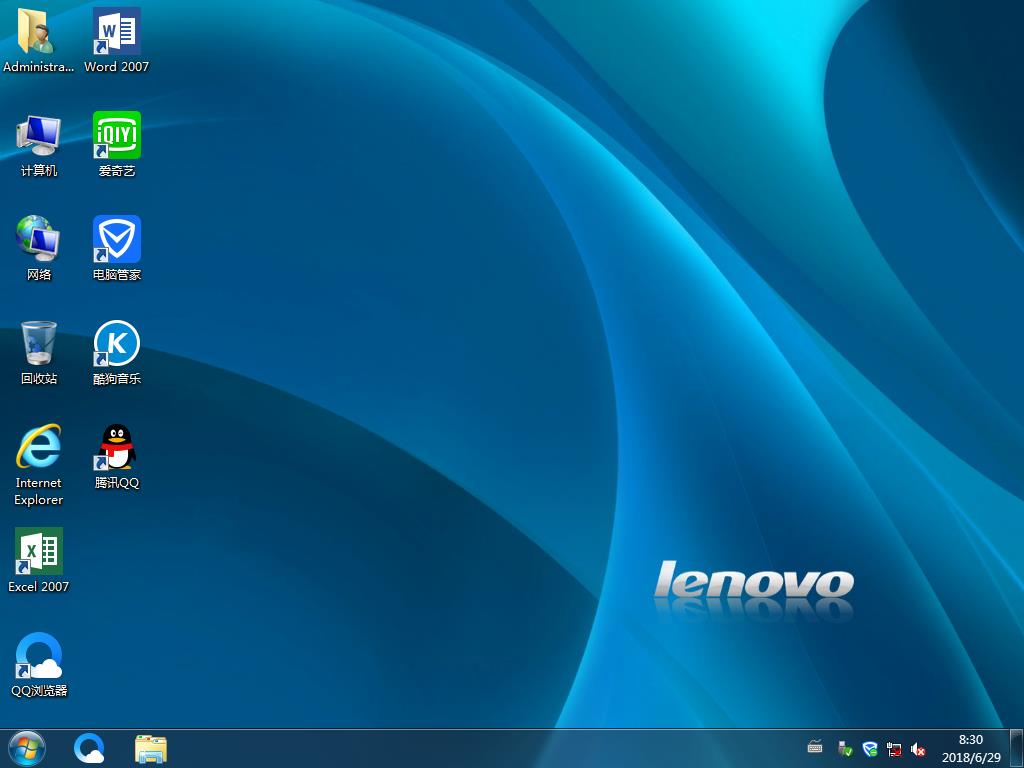This screenshot has width=1024, height=768.
Task: Select the 回收站 recycle bin icon
Action: [39, 353]
